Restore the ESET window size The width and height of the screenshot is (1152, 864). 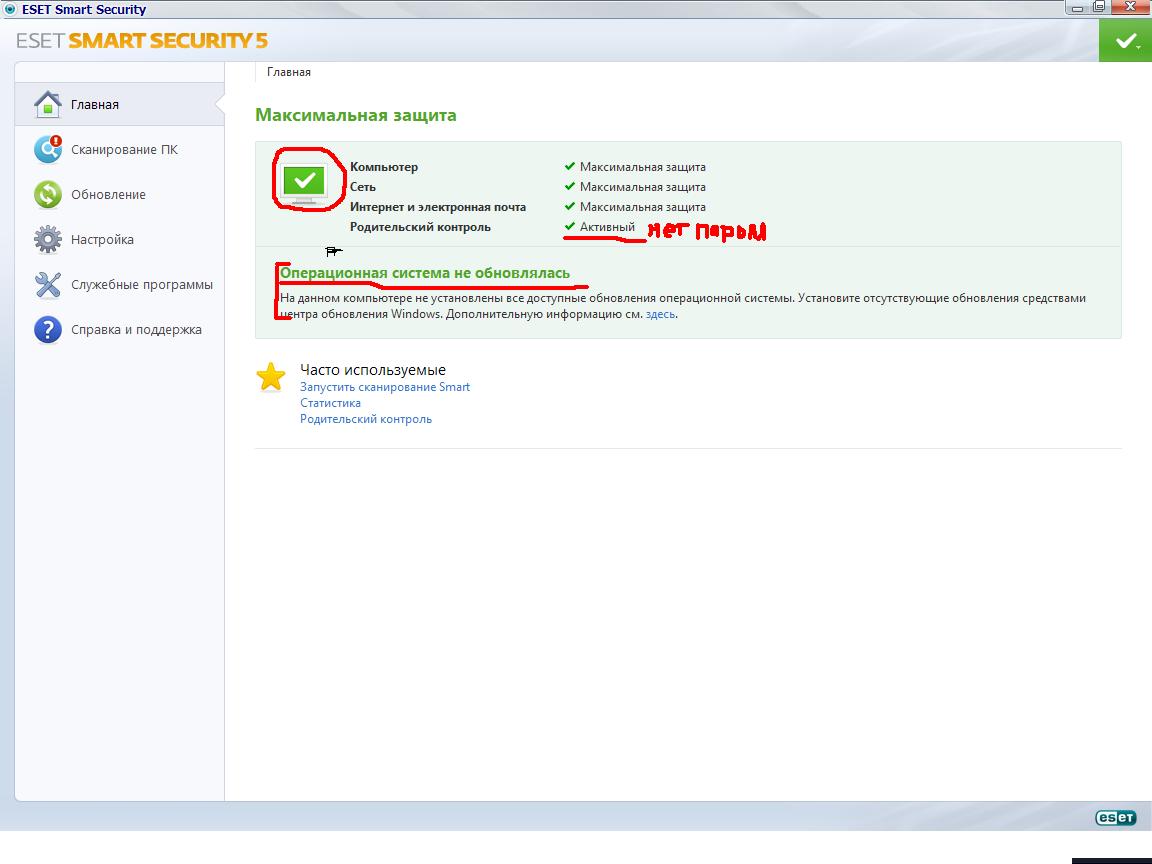click(x=1099, y=7)
